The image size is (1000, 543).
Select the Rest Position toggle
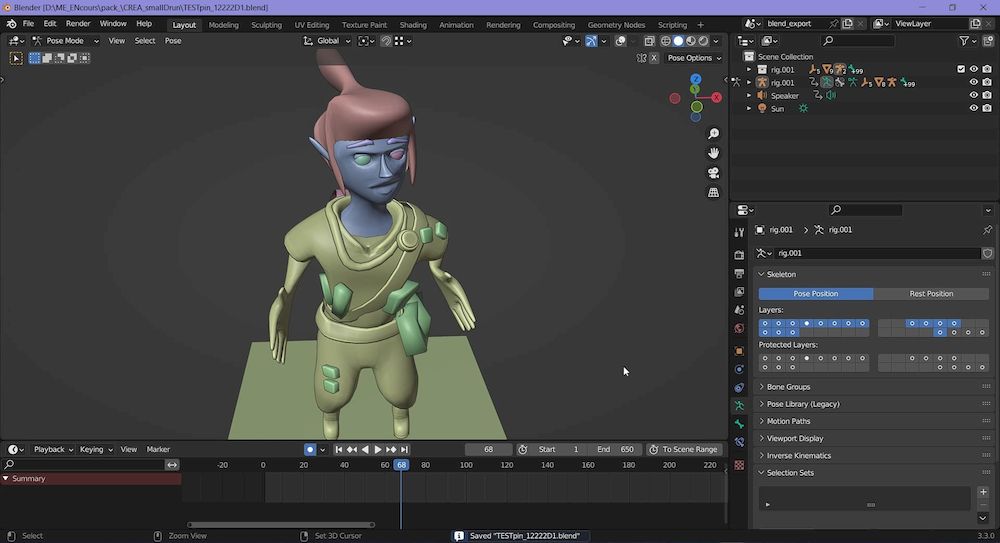click(x=931, y=294)
